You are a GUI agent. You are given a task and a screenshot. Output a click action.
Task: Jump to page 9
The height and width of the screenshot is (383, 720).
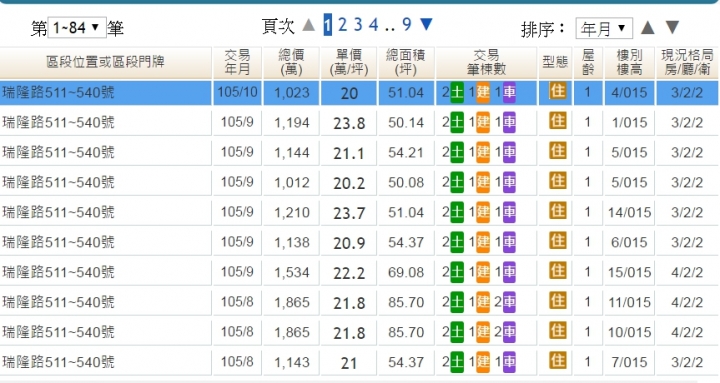[x=407, y=25]
